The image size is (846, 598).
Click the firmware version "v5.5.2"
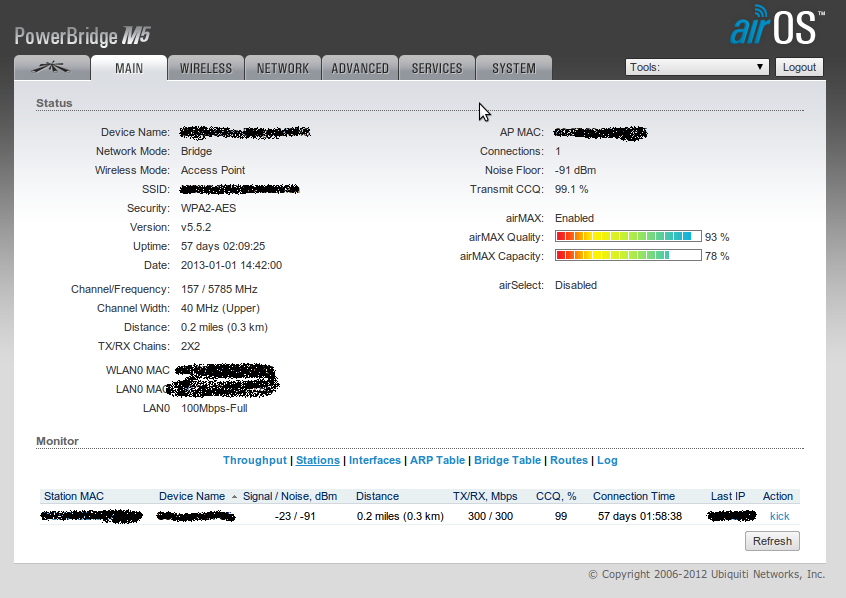point(196,227)
